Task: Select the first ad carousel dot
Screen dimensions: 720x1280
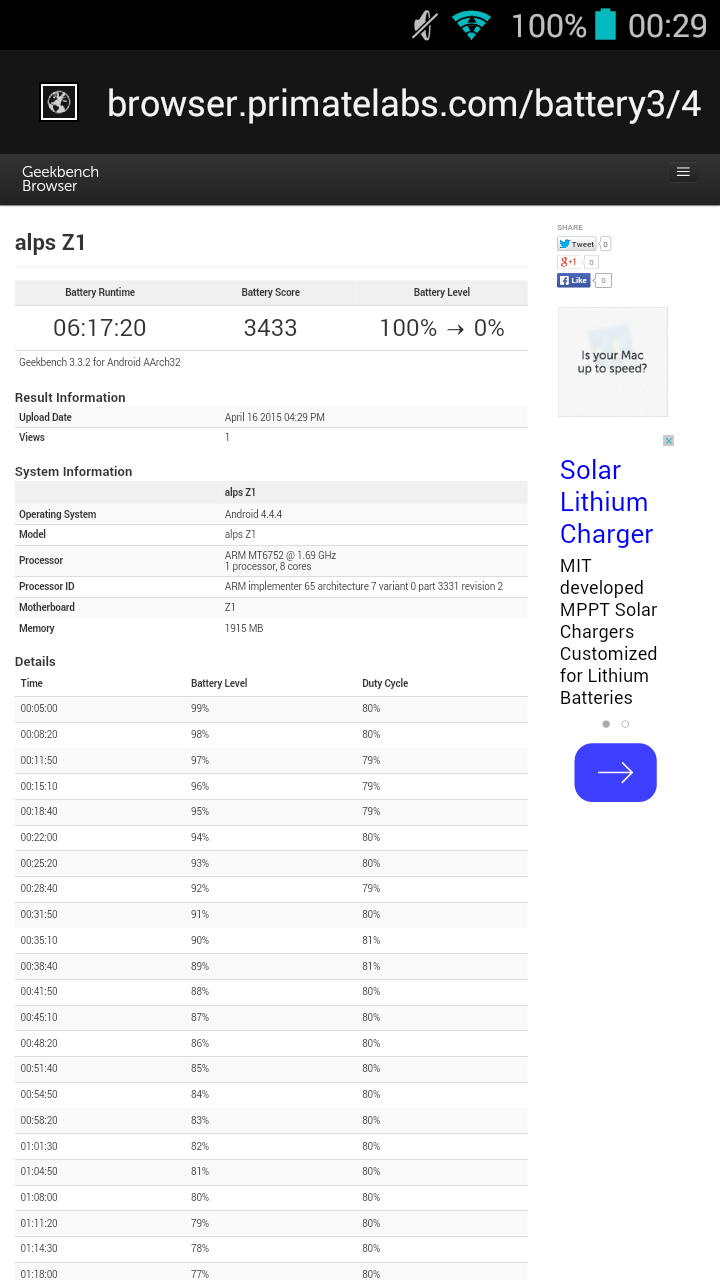Action: click(606, 724)
